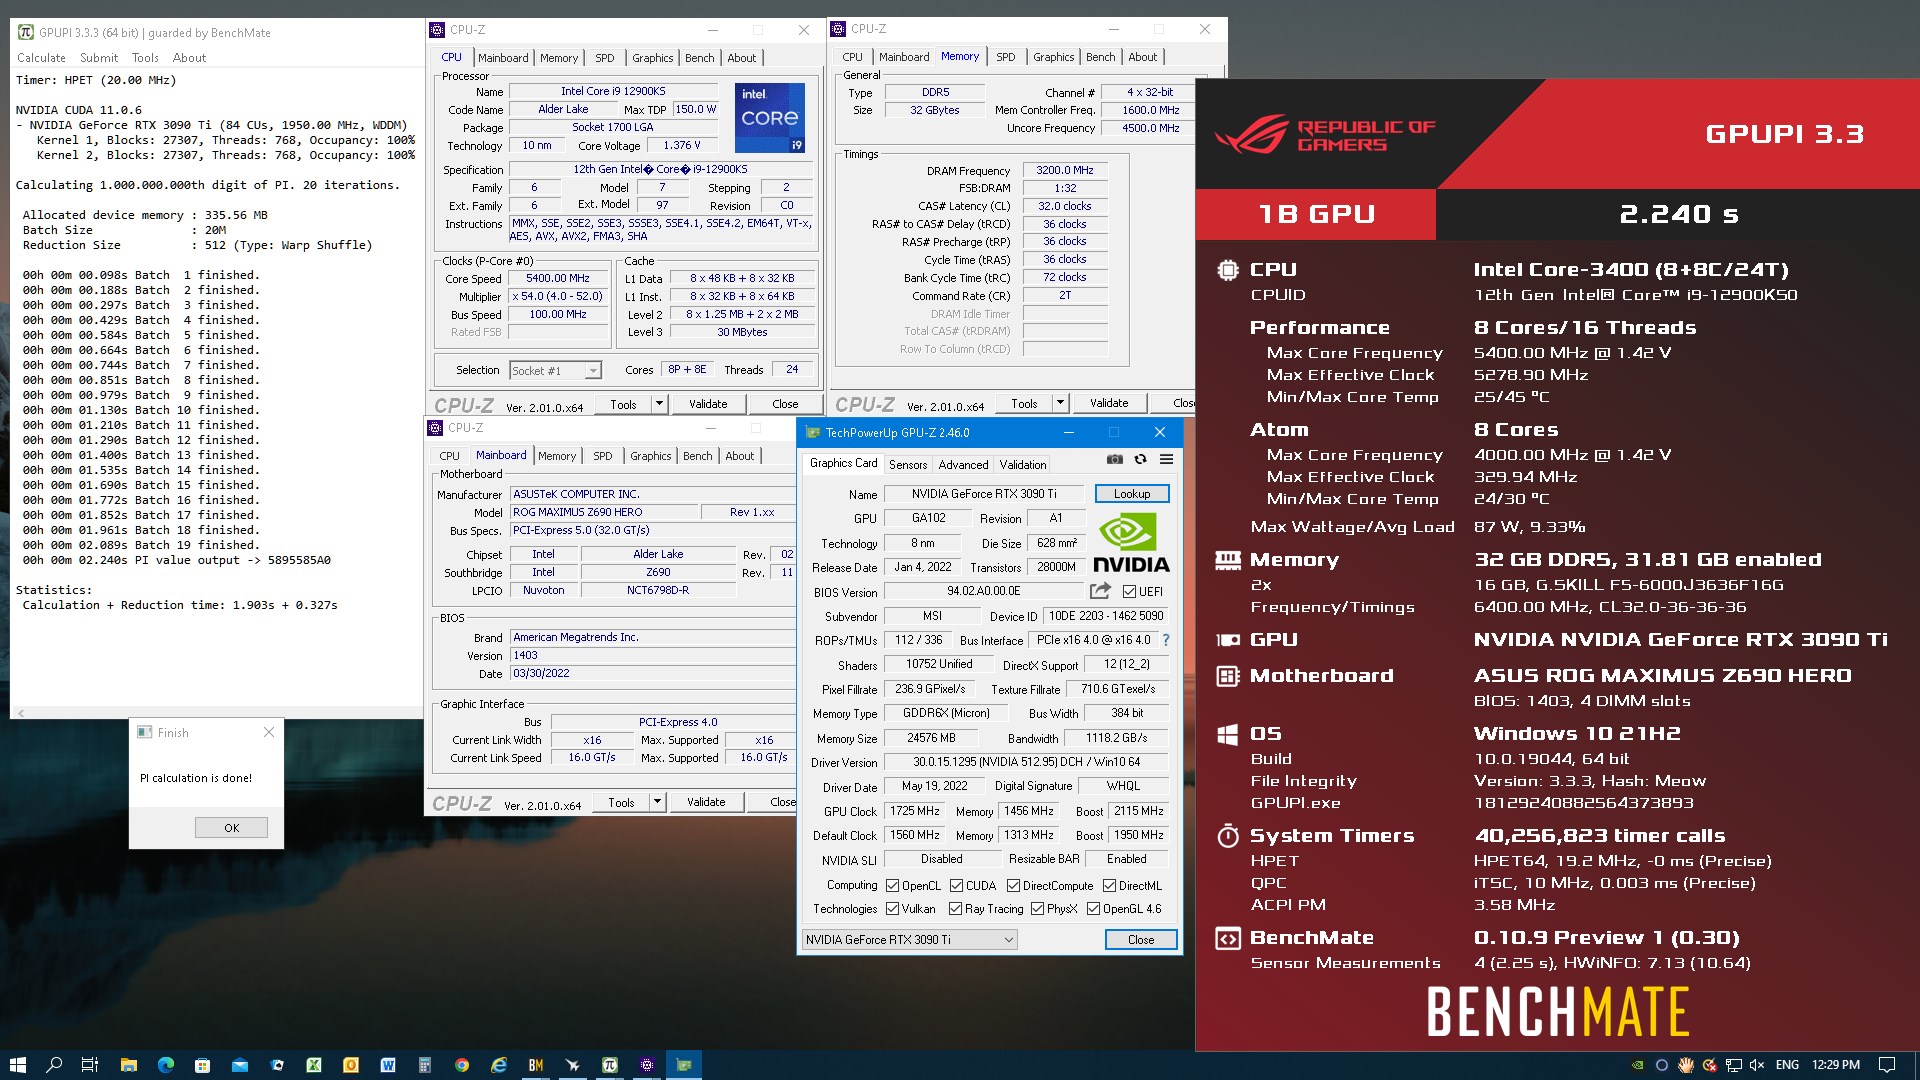1920x1080 pixels.
Task: Click Close button at bottom of GPU-Z
Action: pos(1140,940)
